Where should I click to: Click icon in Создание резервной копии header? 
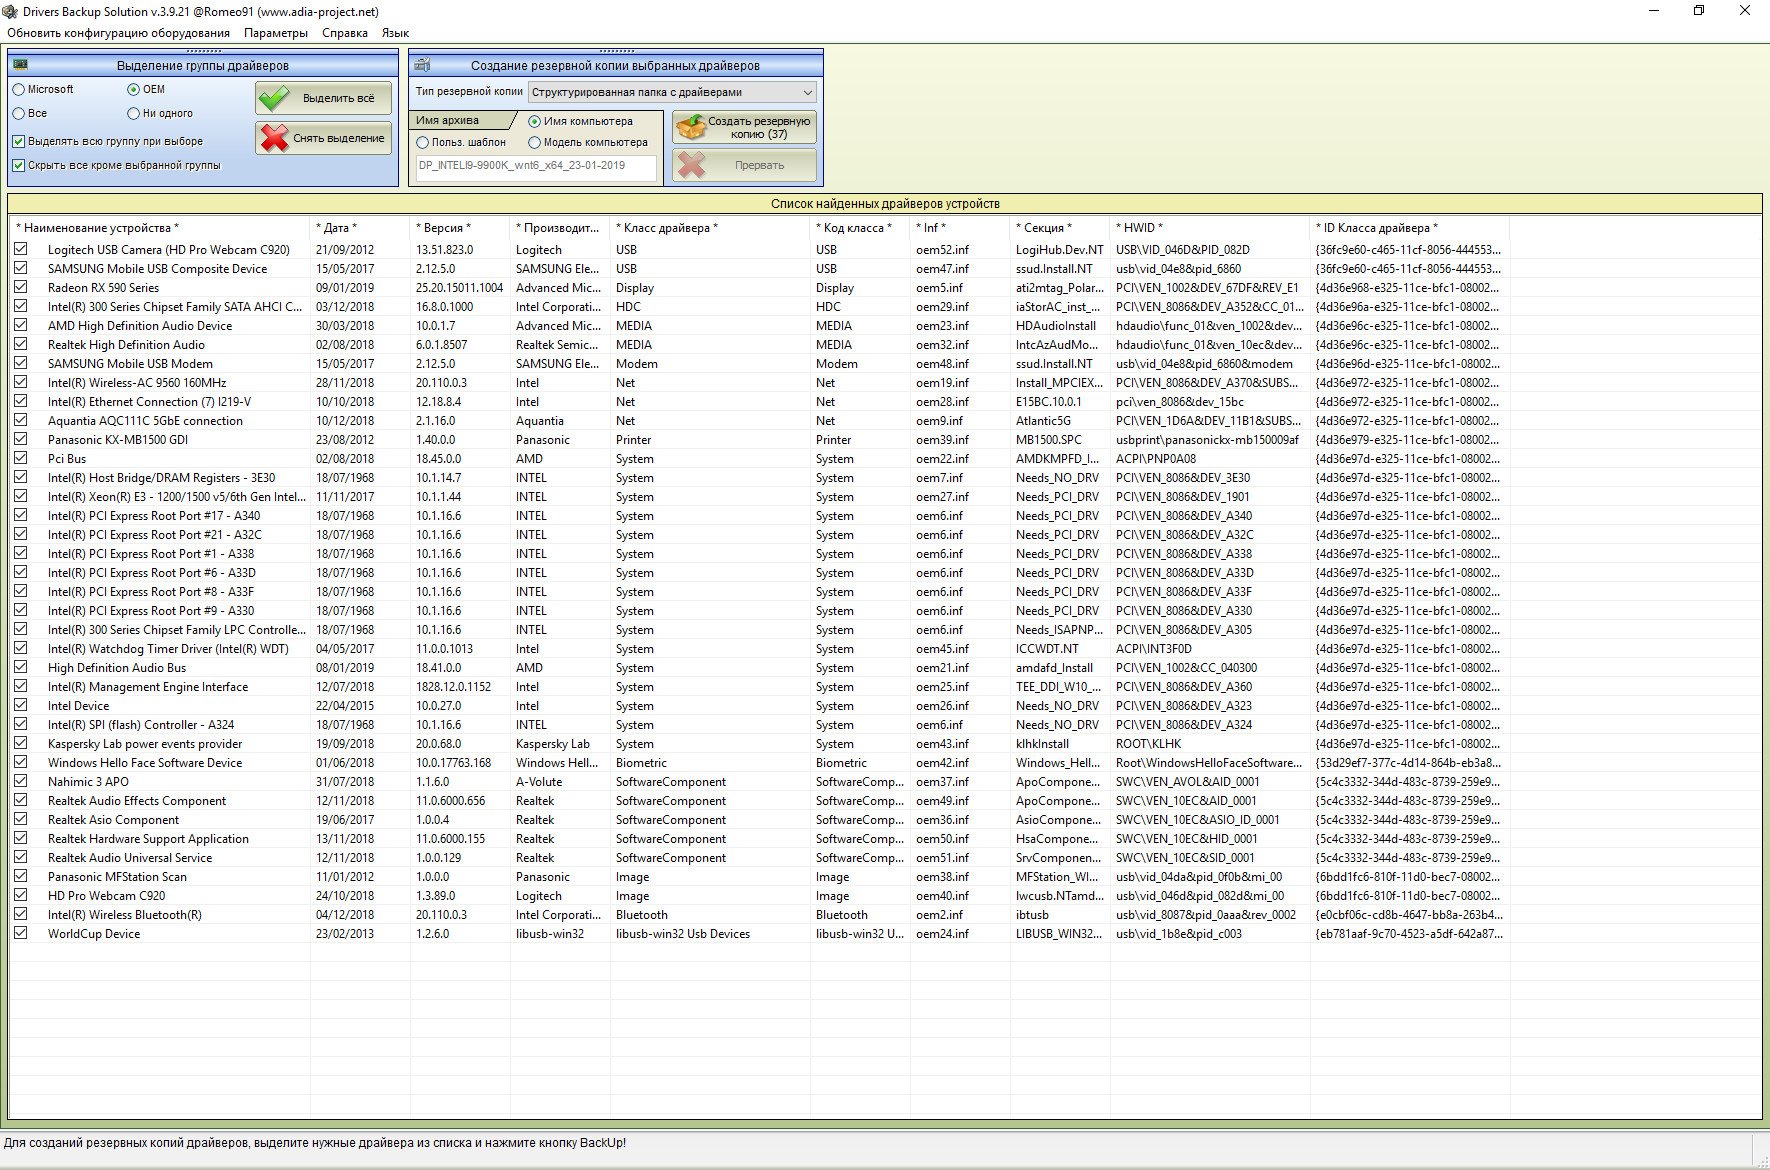[x=422, y=65]
